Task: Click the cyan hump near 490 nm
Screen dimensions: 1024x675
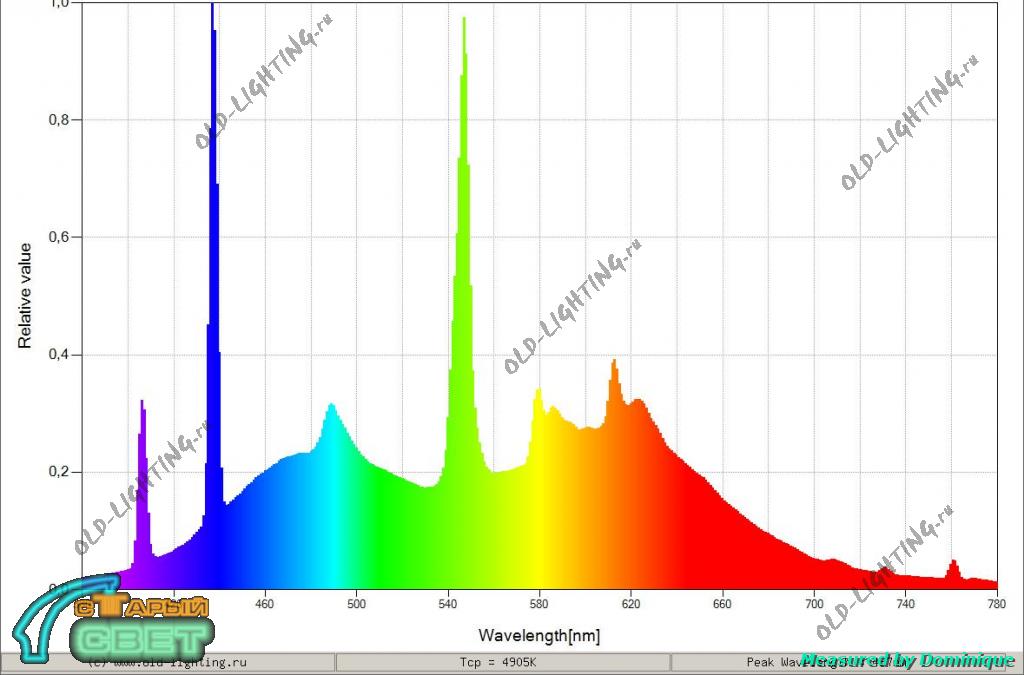Action: [332, 496]
